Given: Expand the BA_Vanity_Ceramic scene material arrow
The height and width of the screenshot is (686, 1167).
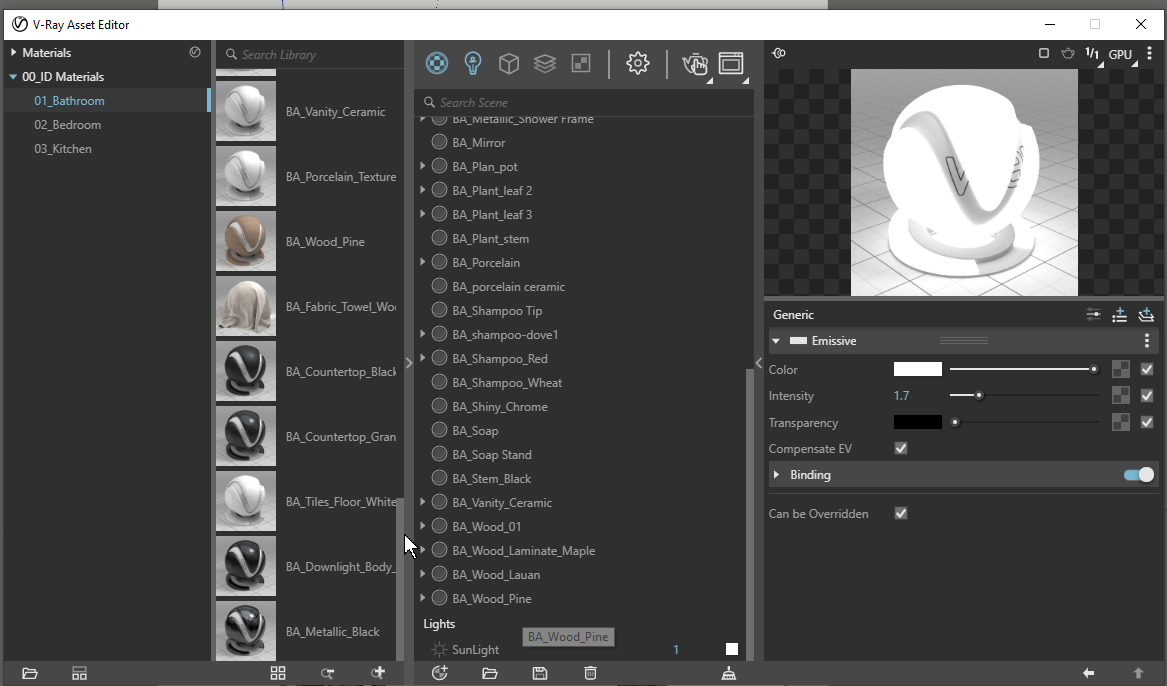Looking at the screenshot, I should (x=423, y=502).
